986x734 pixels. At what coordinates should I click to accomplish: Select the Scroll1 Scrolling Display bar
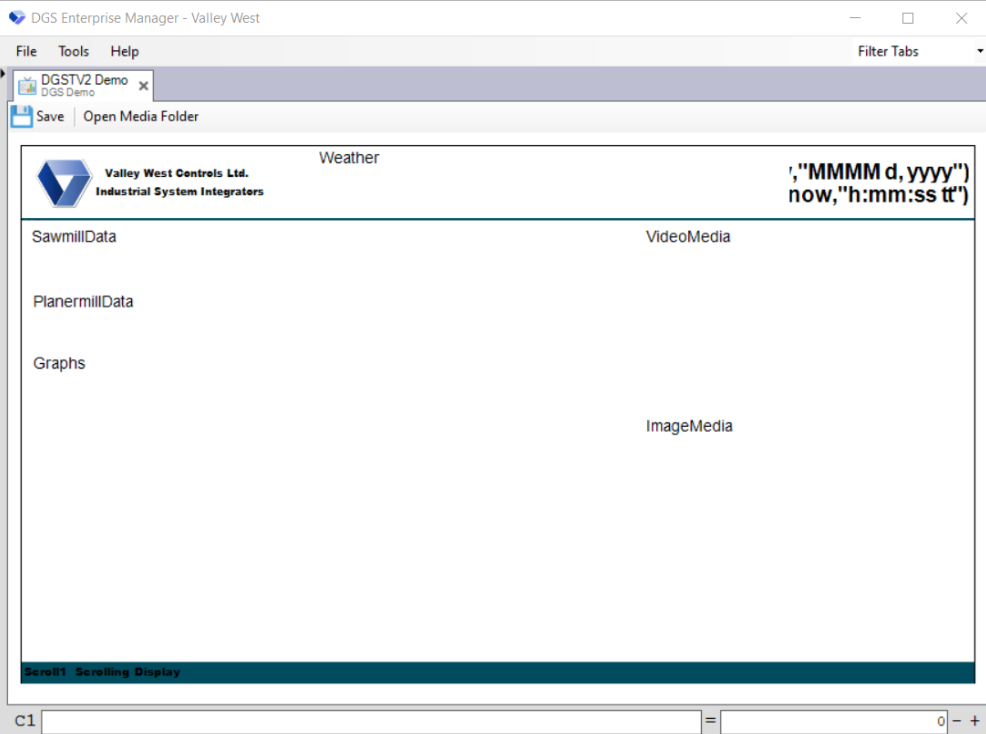[x=103, y=671]
